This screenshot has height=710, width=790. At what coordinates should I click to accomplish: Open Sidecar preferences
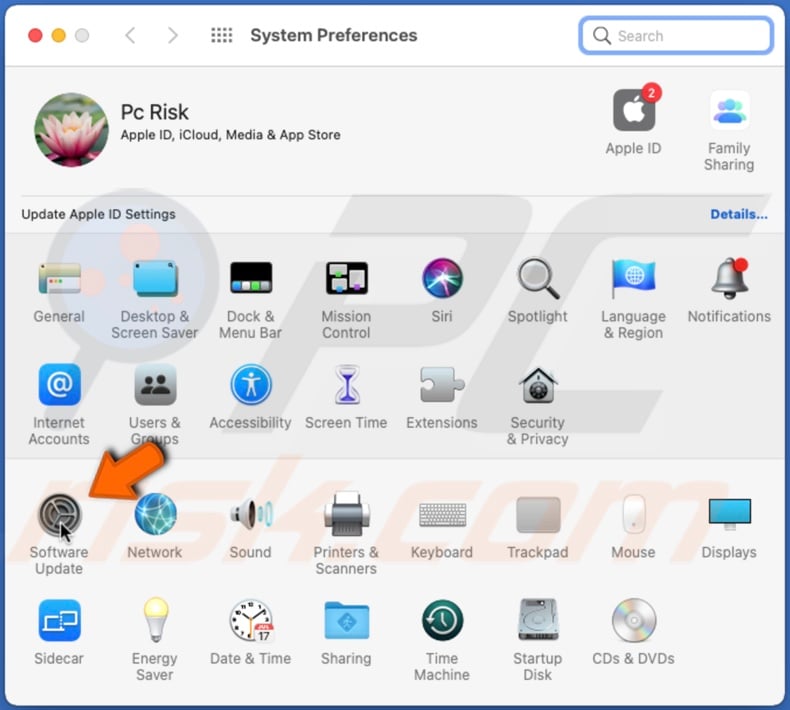pyautogui.click(x=59, y=620)
